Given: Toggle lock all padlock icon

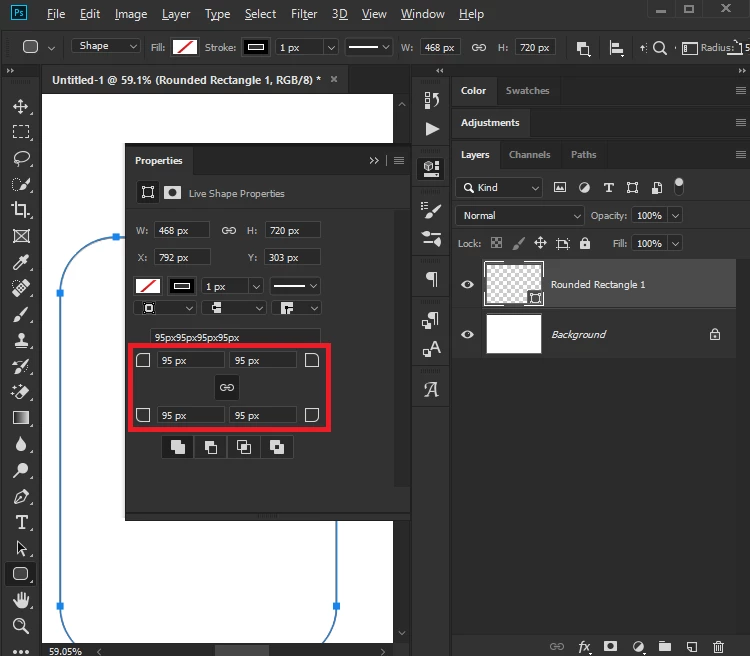Looking at the screenshot, I should [x=585, y=243].
